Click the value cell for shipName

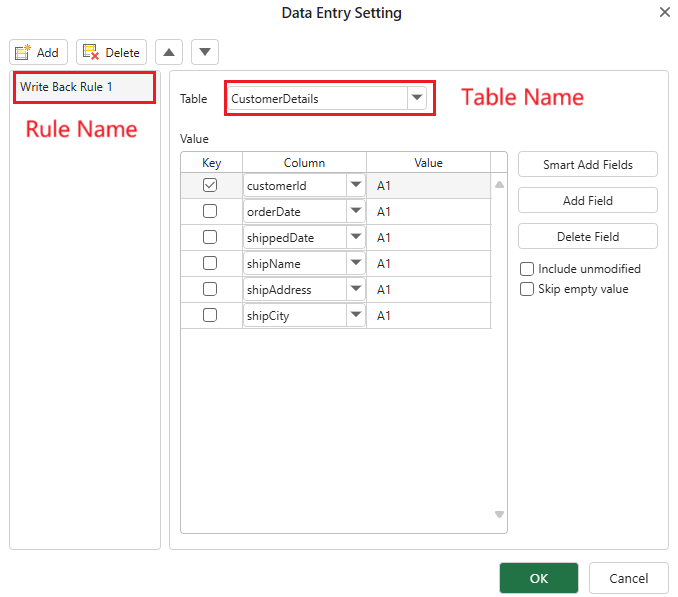click(428, 263)
